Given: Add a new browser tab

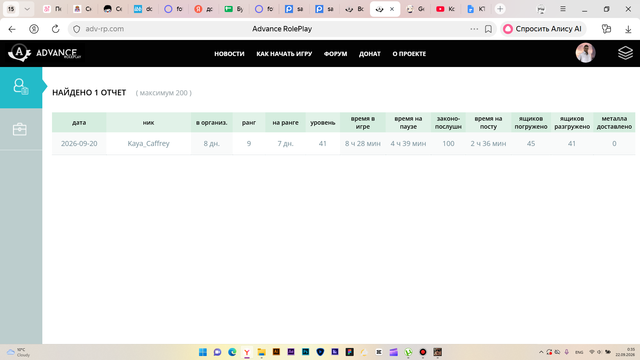Looking at the screenshot, I should pos(500,9).
